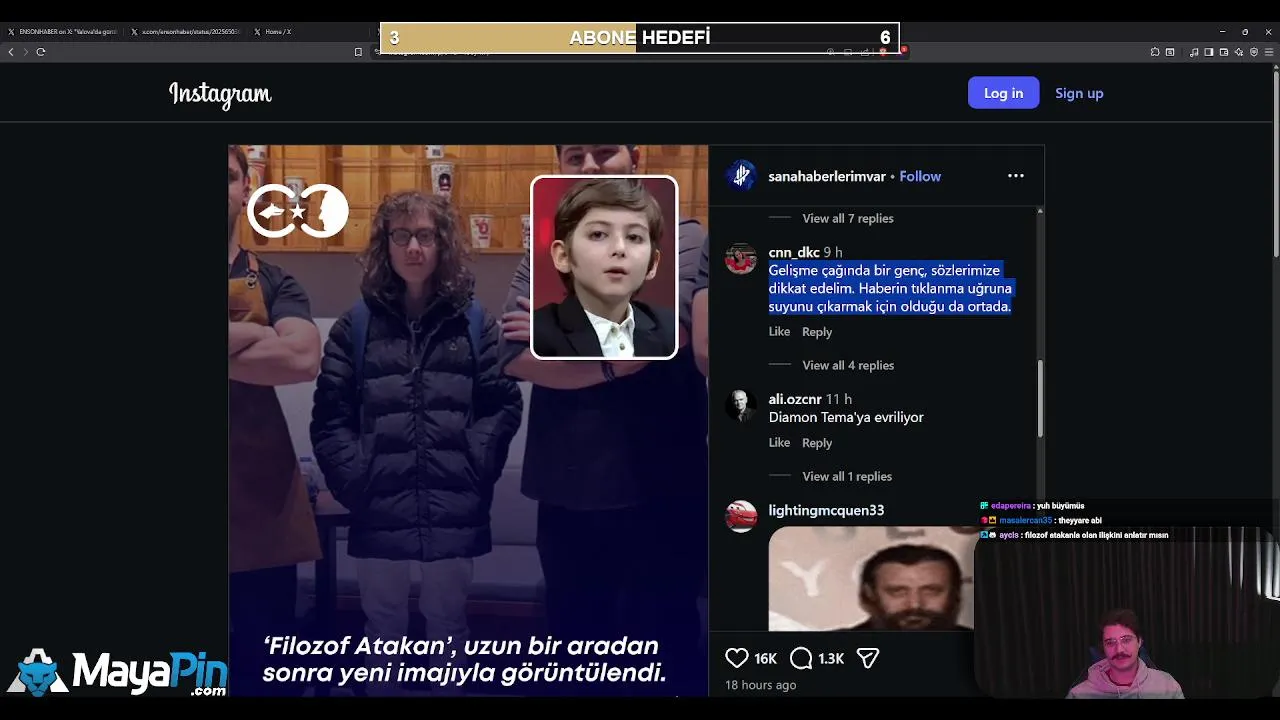Open sanahaberlerimvar profile avatar
The width and height of the screenshot is (1280, 720).
[x=741, y=176]
